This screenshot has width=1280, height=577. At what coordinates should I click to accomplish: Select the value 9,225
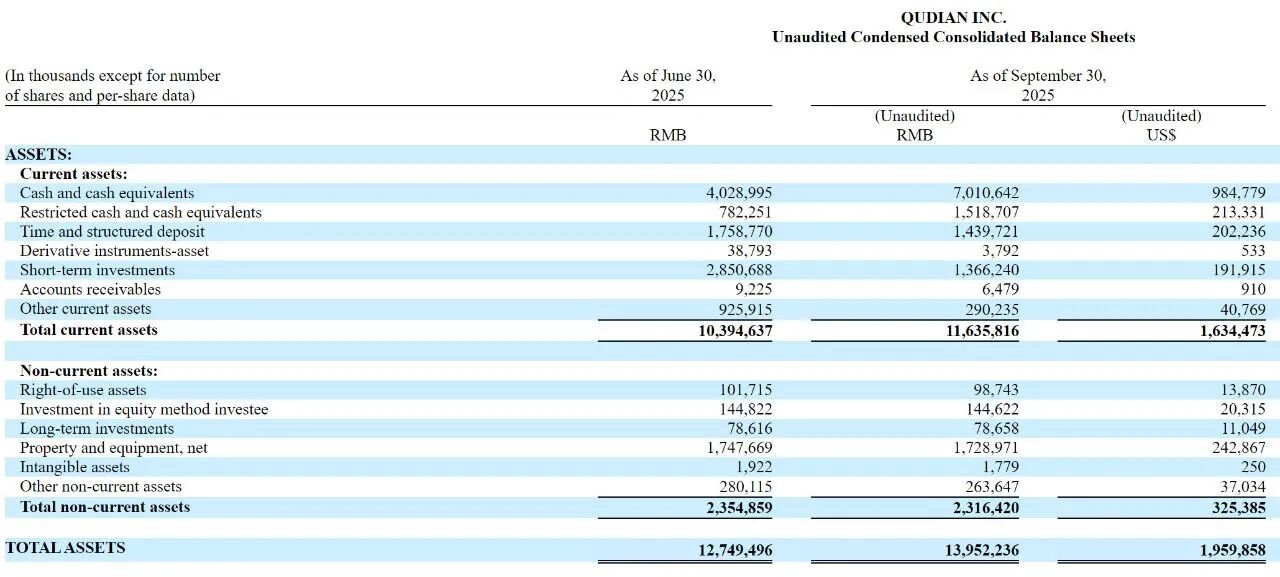click(754, 289)
